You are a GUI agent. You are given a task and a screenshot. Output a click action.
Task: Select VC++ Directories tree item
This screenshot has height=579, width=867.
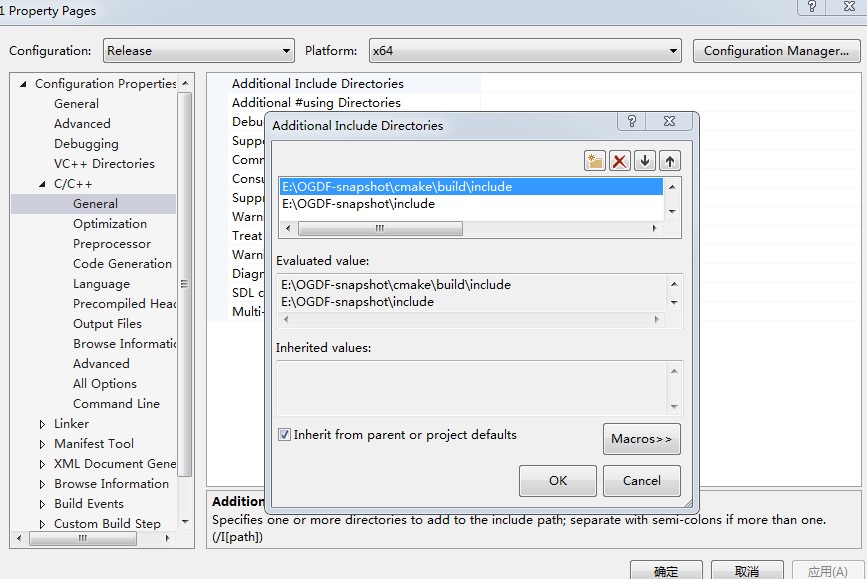point(104,164)
